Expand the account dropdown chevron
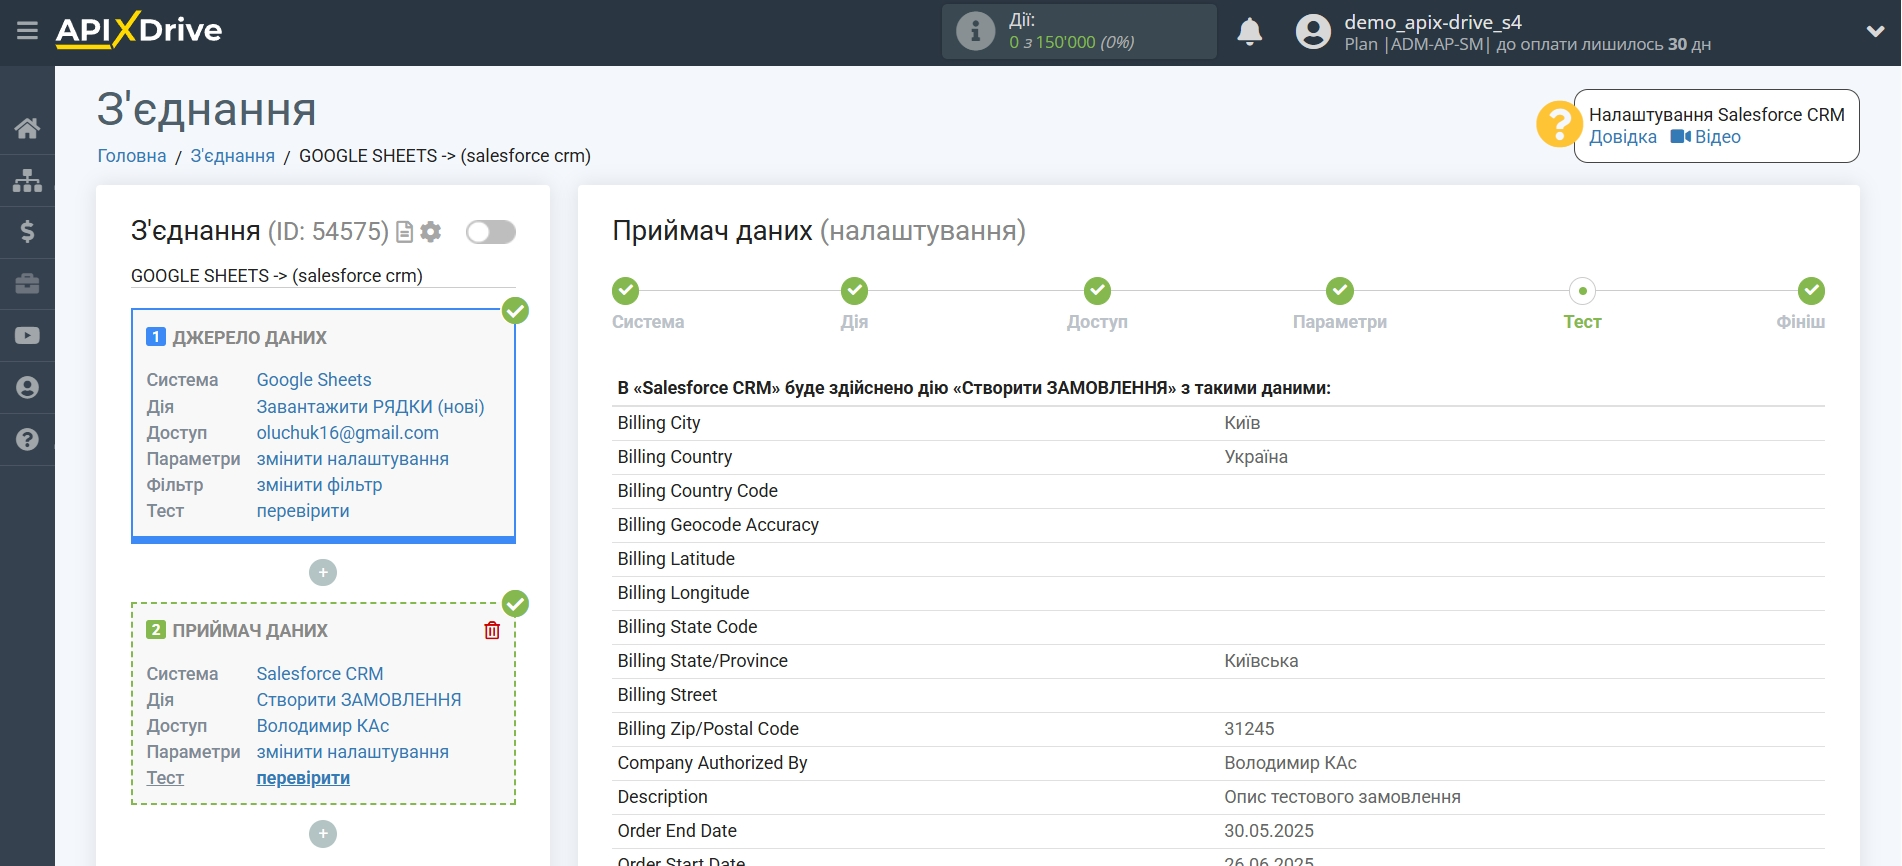 (1875, 31)
